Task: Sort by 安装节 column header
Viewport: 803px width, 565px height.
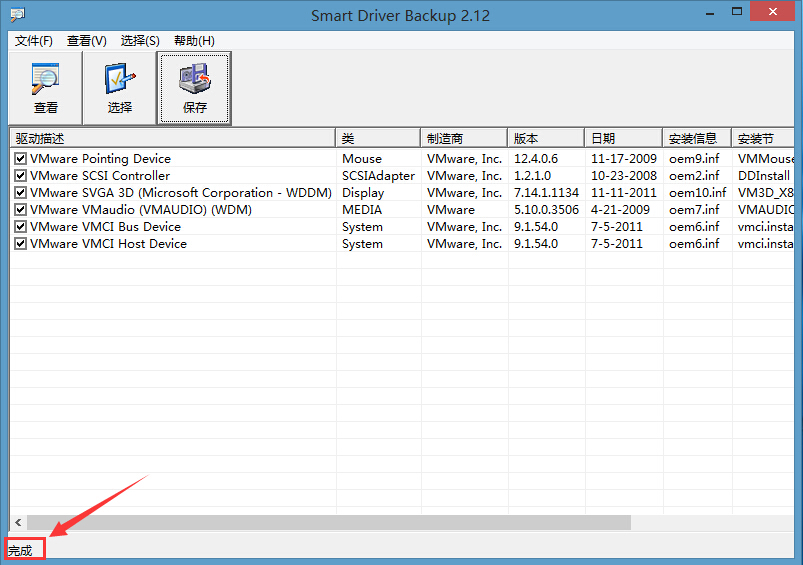Action: 763,138
